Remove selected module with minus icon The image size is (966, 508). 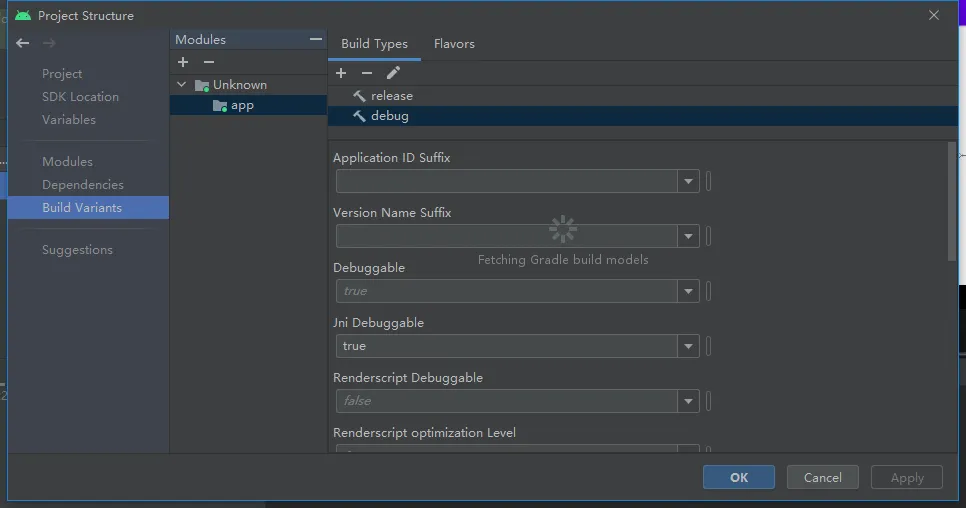point(209,62)
